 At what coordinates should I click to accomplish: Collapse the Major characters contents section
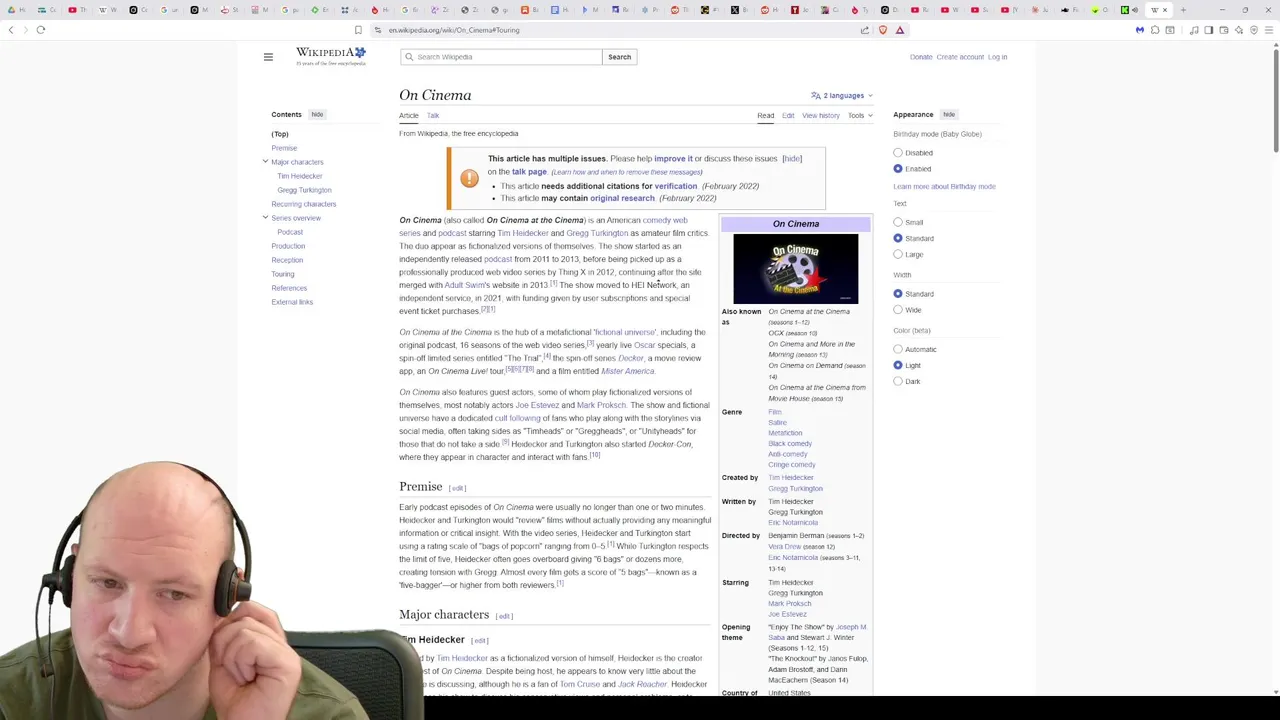coord(265,162)
